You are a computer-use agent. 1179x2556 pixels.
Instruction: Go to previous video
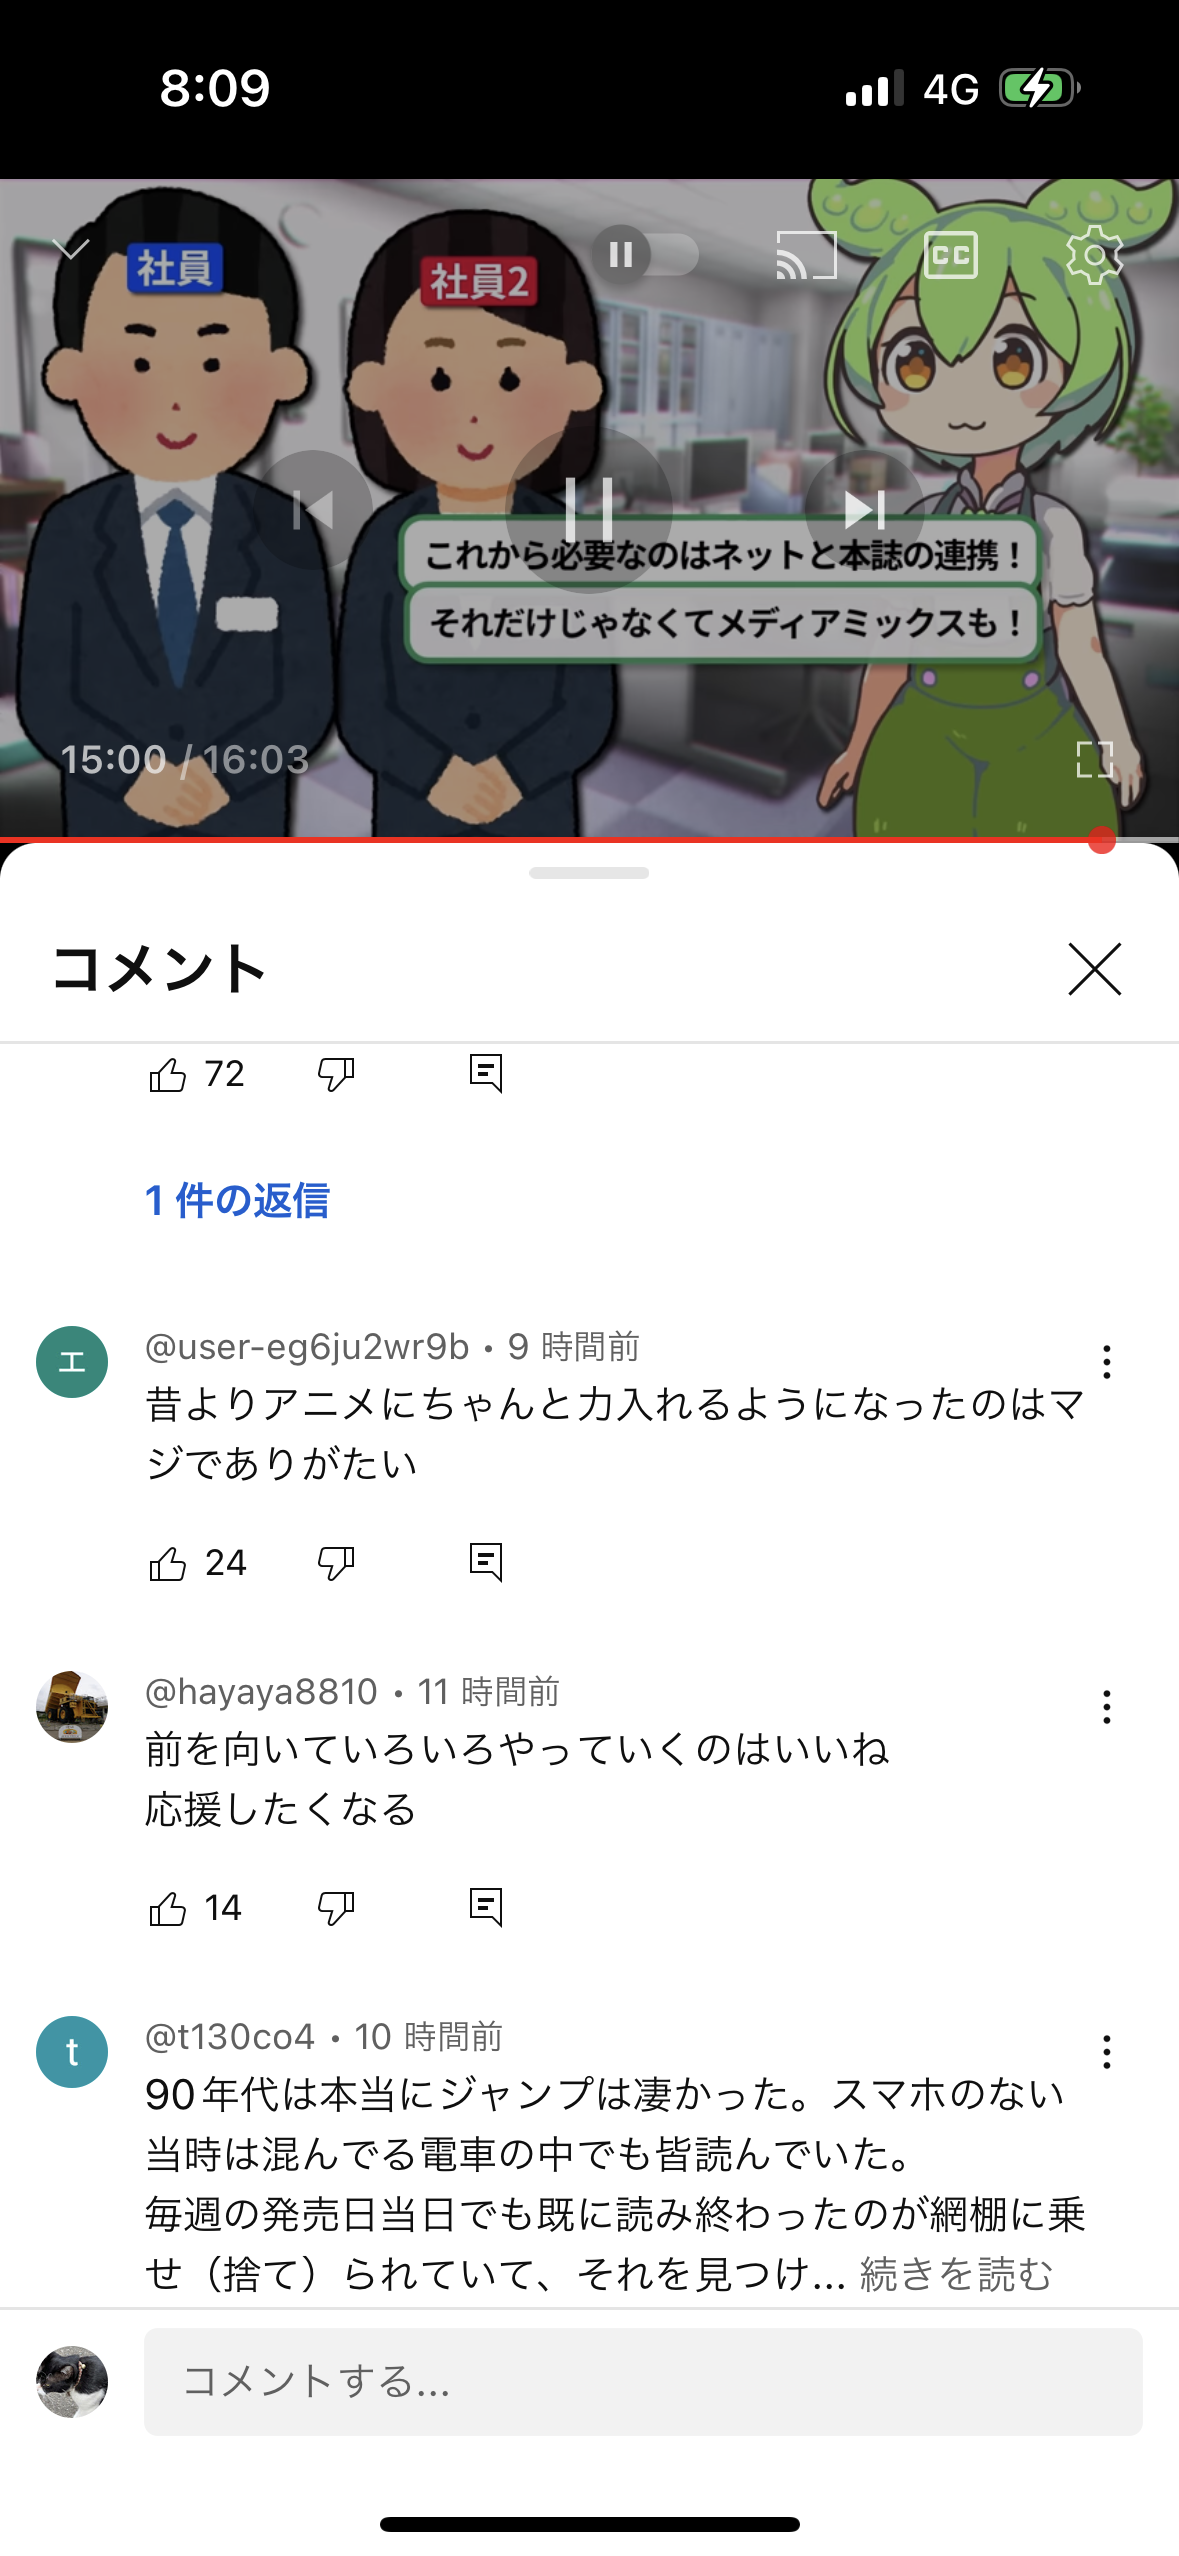[313, 510]
